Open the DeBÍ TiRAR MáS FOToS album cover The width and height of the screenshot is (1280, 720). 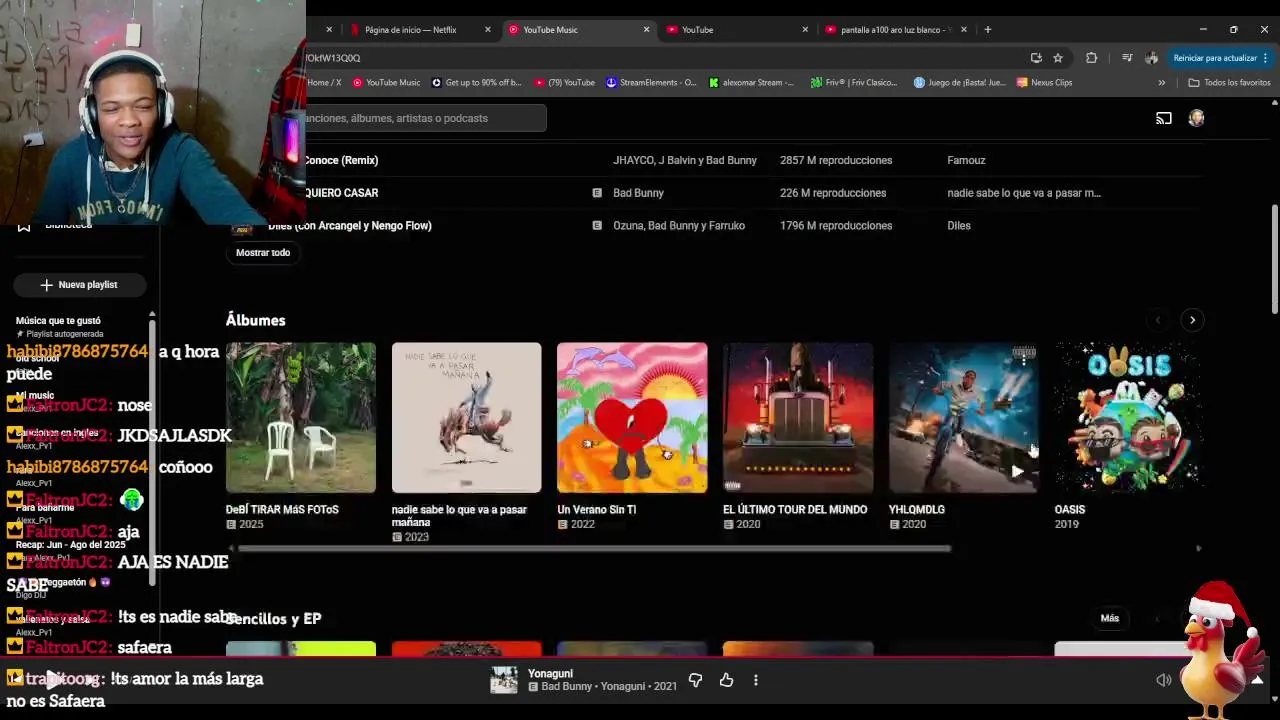301,418
